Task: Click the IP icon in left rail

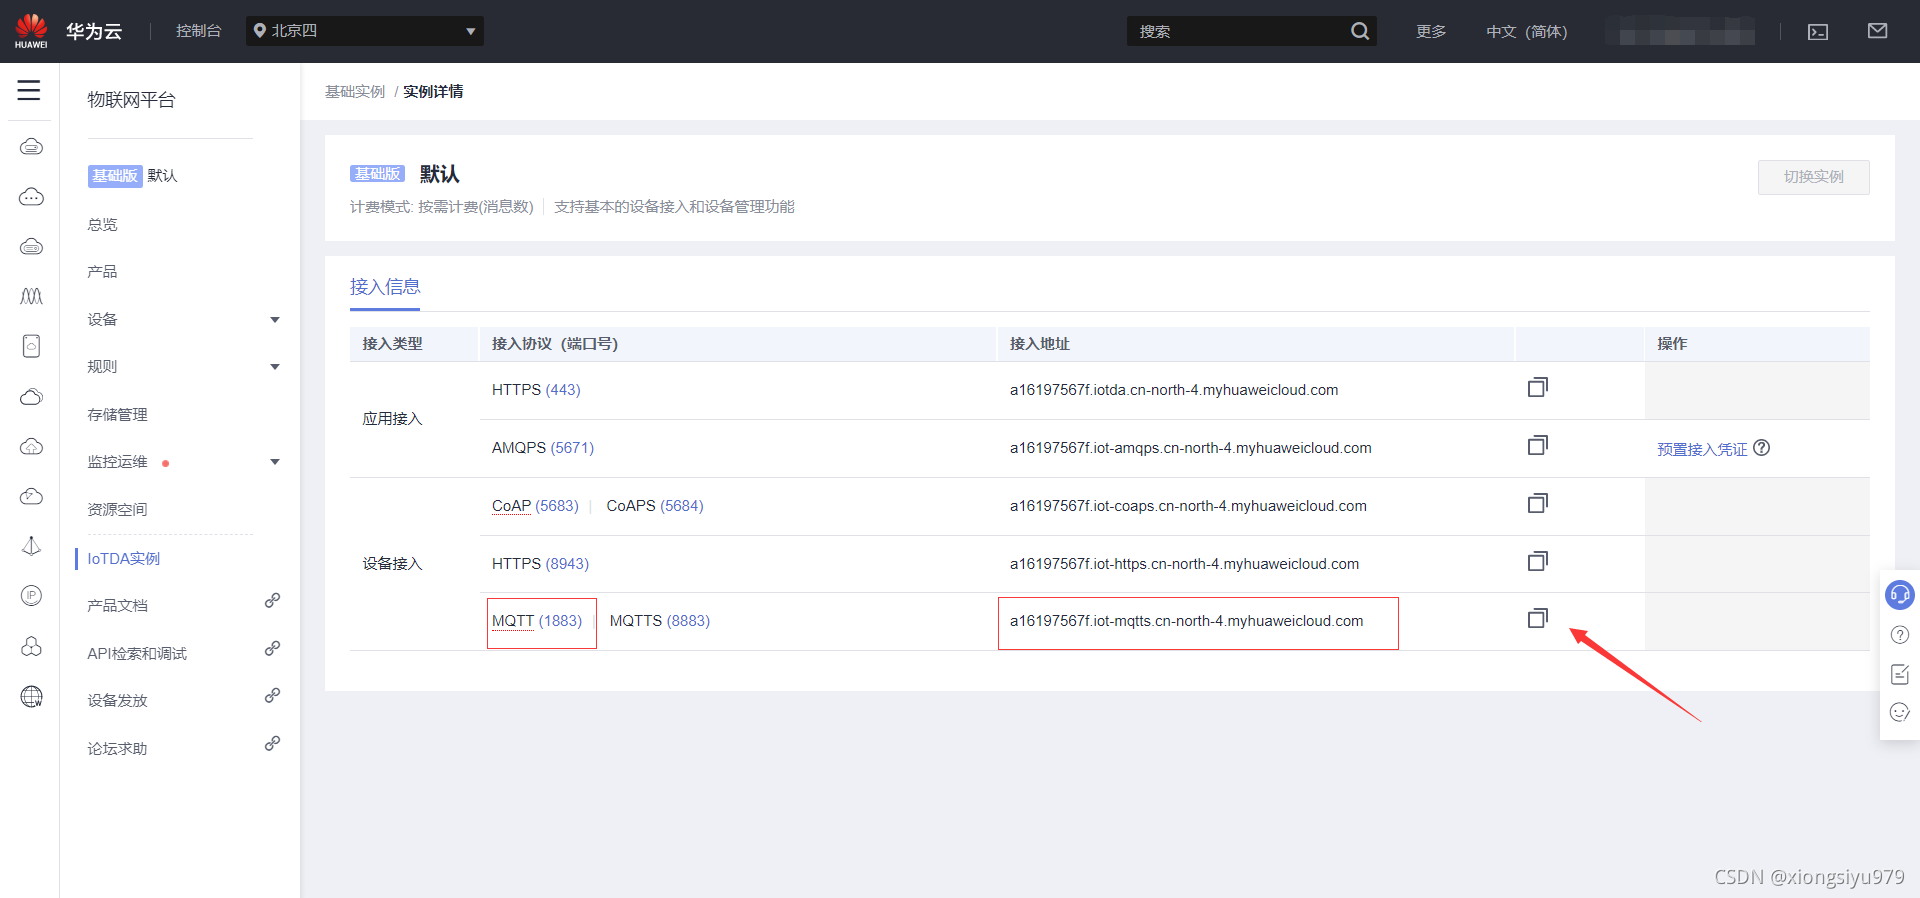Action: [31, 596]
